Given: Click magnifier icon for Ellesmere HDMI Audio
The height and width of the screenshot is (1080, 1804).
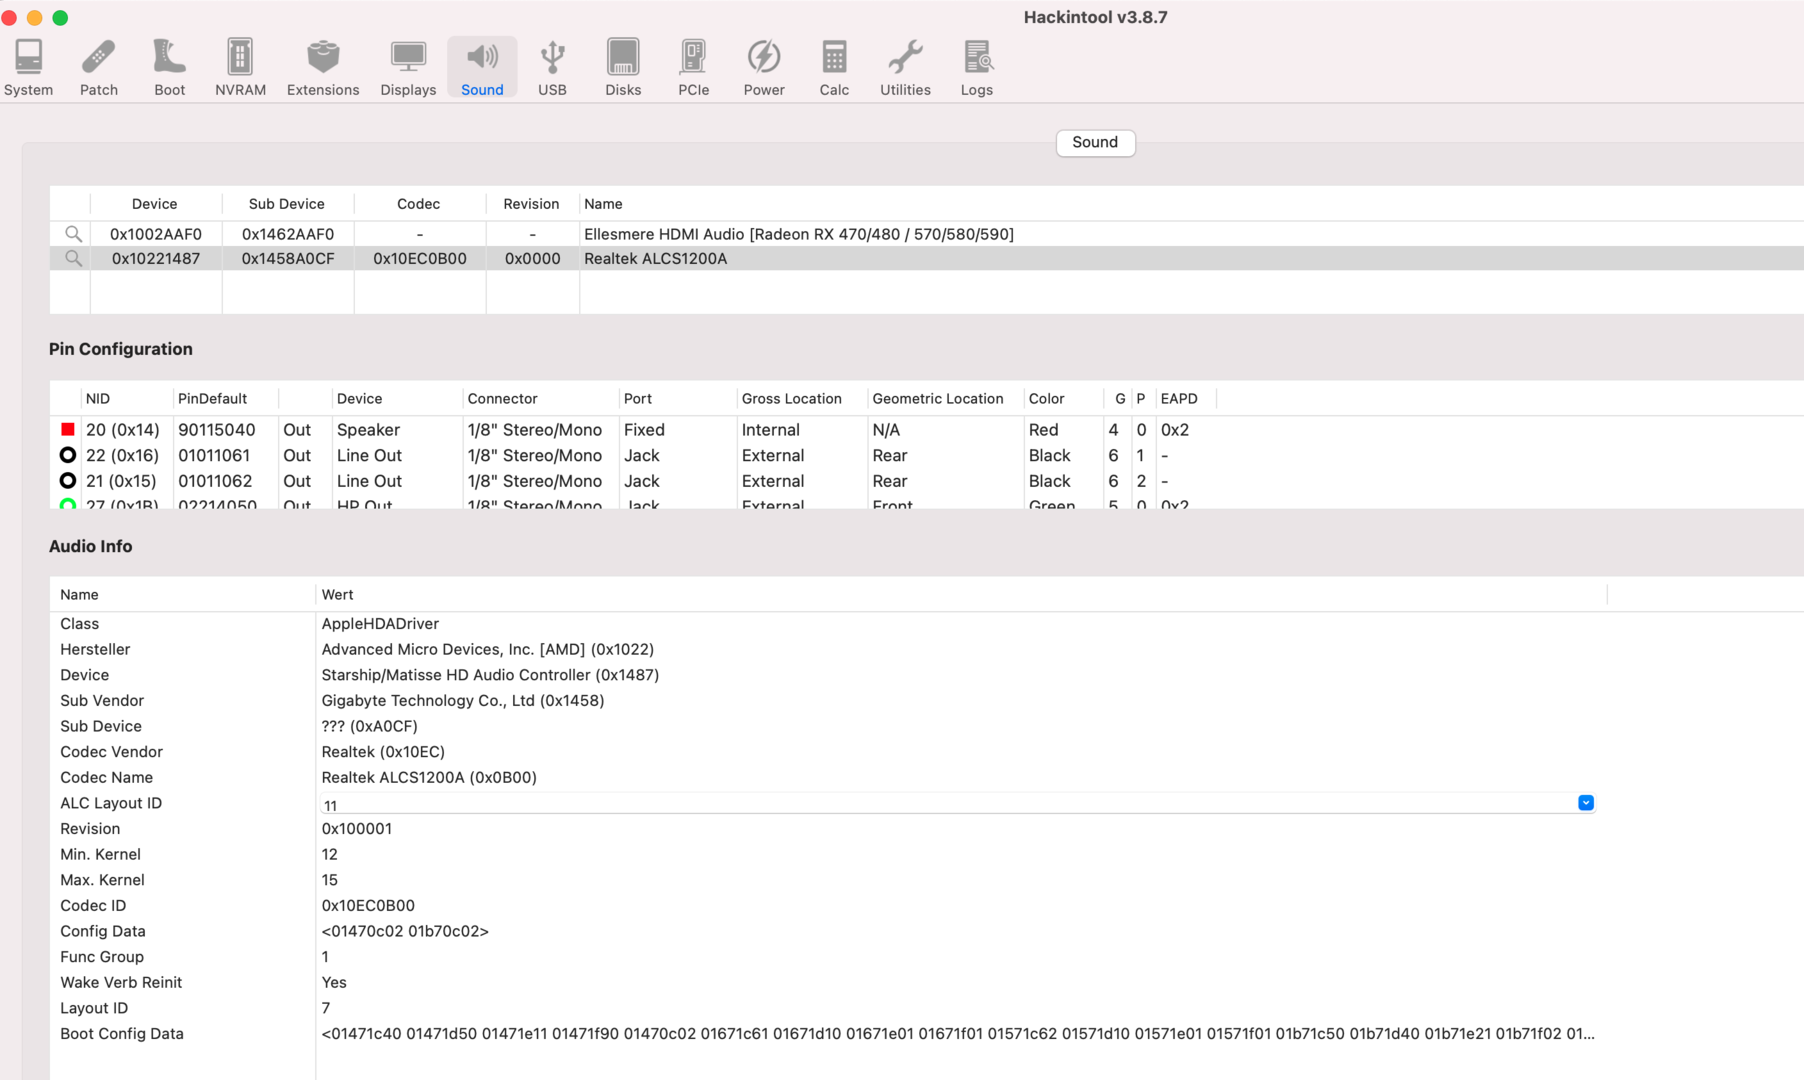Looking at the screenshot, I should click(x=73, y=234).
